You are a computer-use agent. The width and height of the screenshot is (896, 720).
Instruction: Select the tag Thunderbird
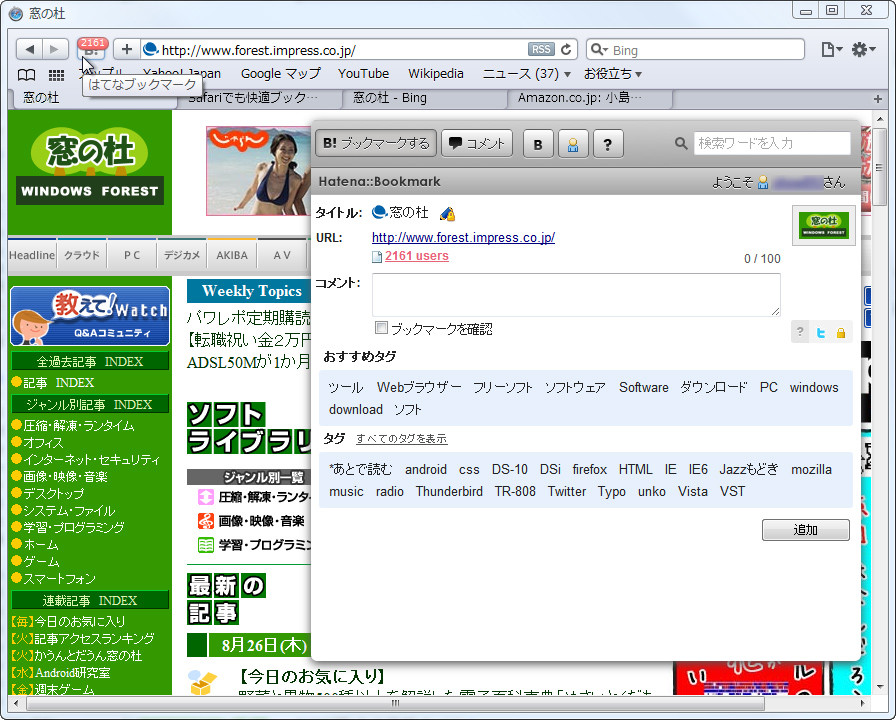pyautogui.click(x=449, y=492)
